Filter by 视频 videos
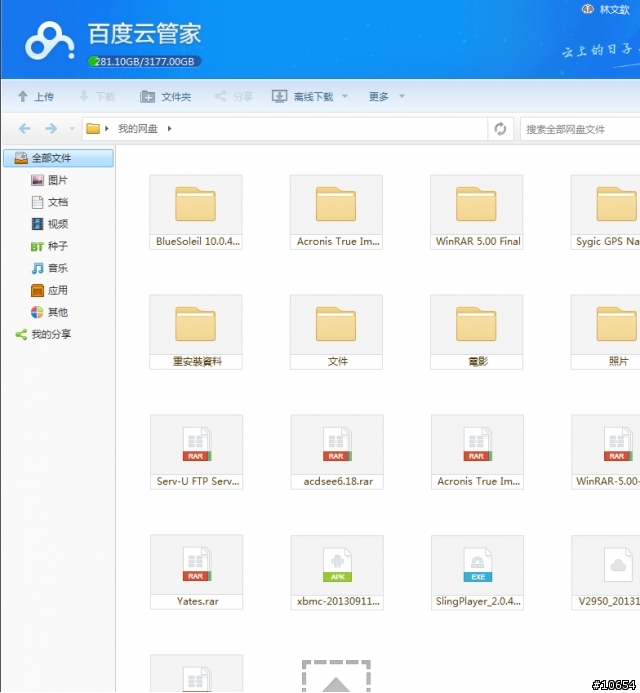 tap(50, 224)
